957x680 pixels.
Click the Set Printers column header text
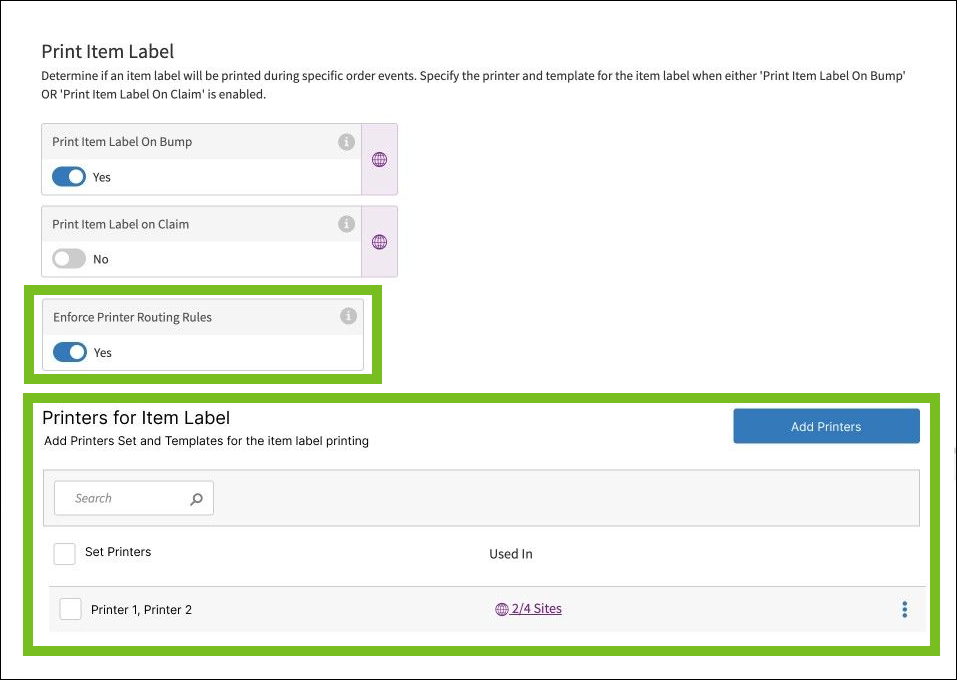pos(118,552)
